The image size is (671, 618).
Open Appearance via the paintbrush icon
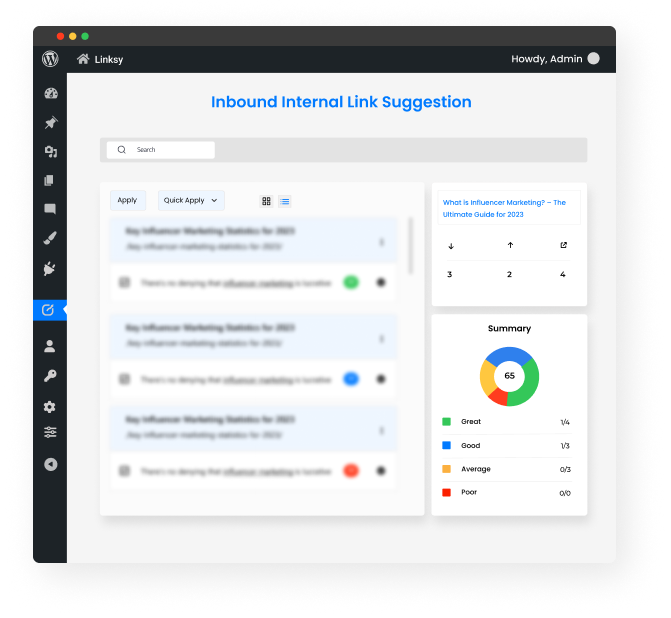pyautogui.click(x=50, y=238)
